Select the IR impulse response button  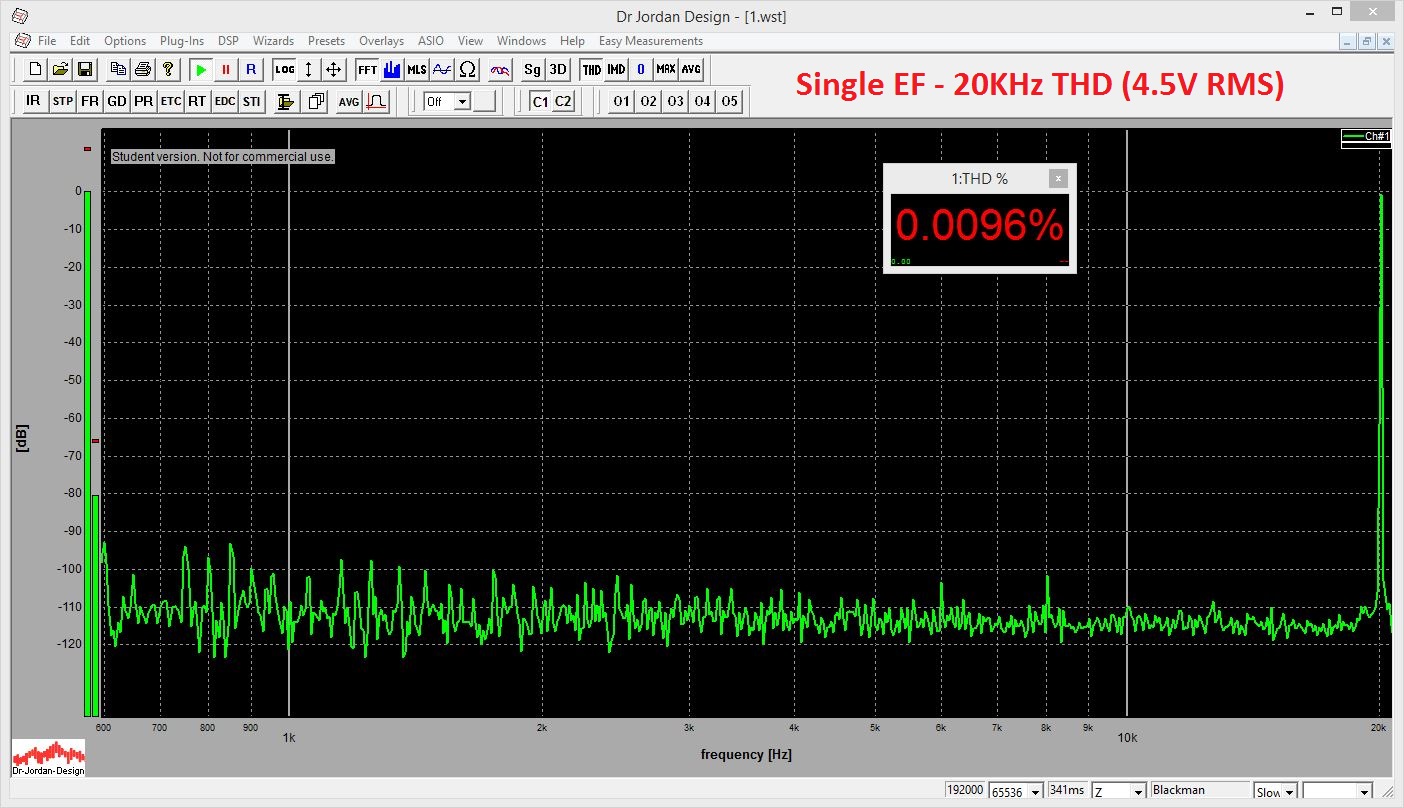click(33, 101)
